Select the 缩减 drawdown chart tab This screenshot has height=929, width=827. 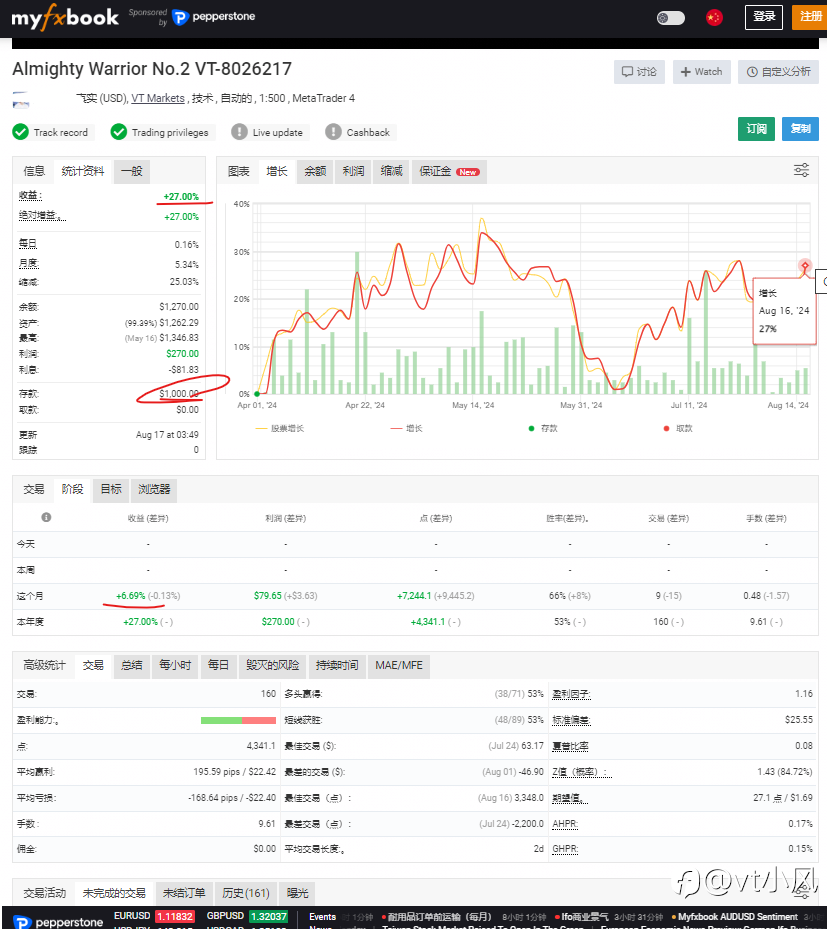click(392, 171)
